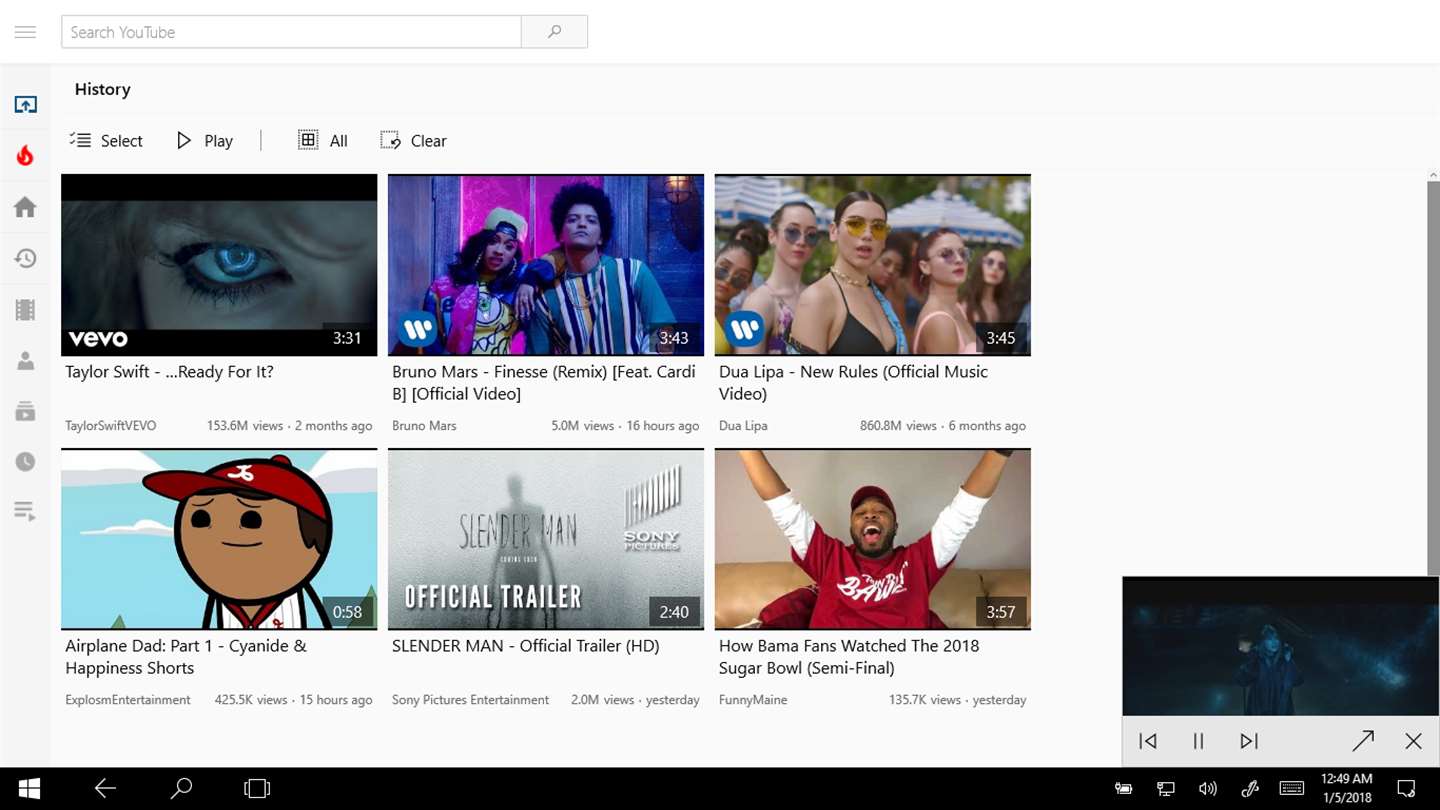The image size is (1440, 810).
Task: Open the Taylor Swift Ready For It thumbnail
Action: tap(219, 265)
